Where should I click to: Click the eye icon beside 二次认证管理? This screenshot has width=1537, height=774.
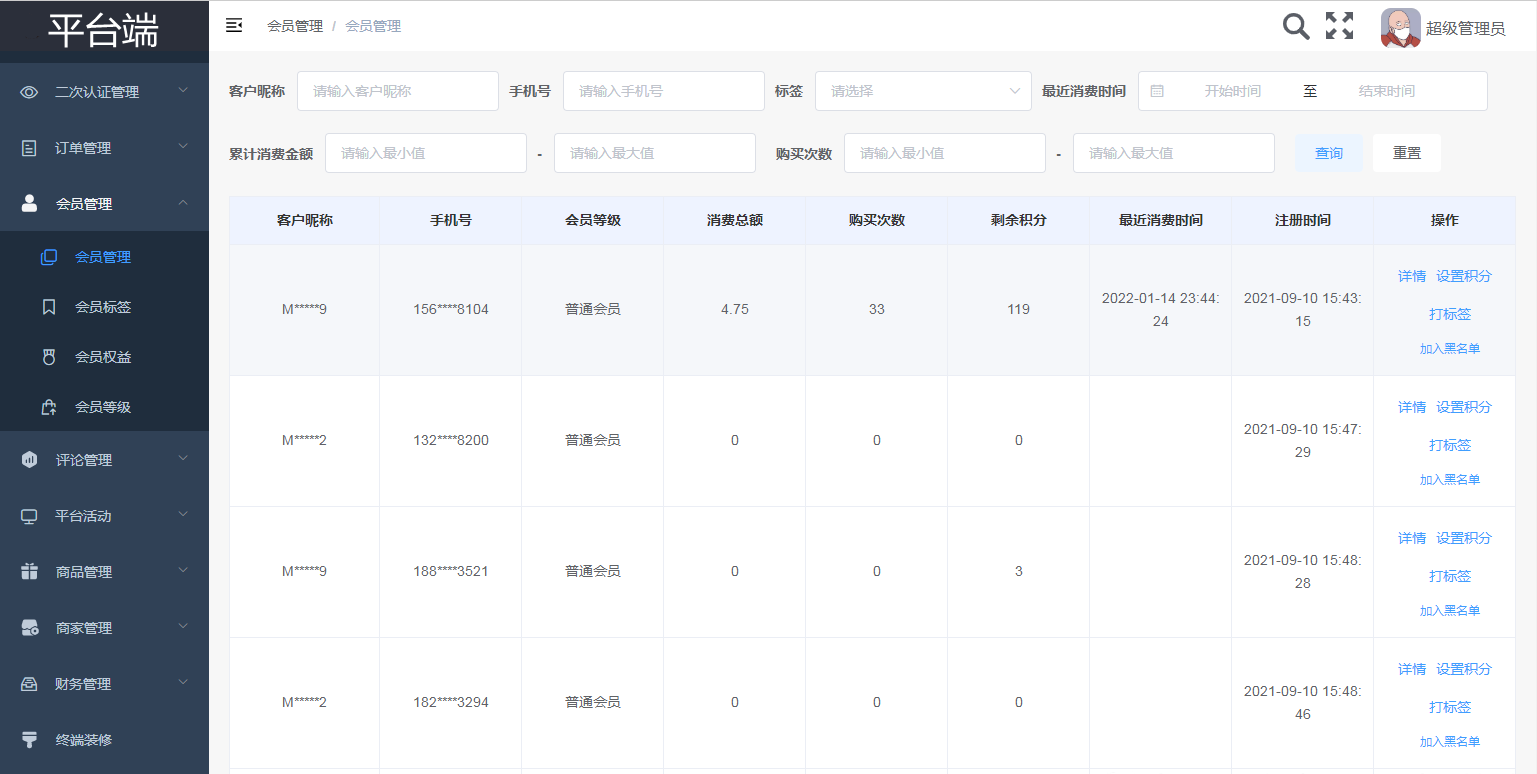tap(29, 92)
